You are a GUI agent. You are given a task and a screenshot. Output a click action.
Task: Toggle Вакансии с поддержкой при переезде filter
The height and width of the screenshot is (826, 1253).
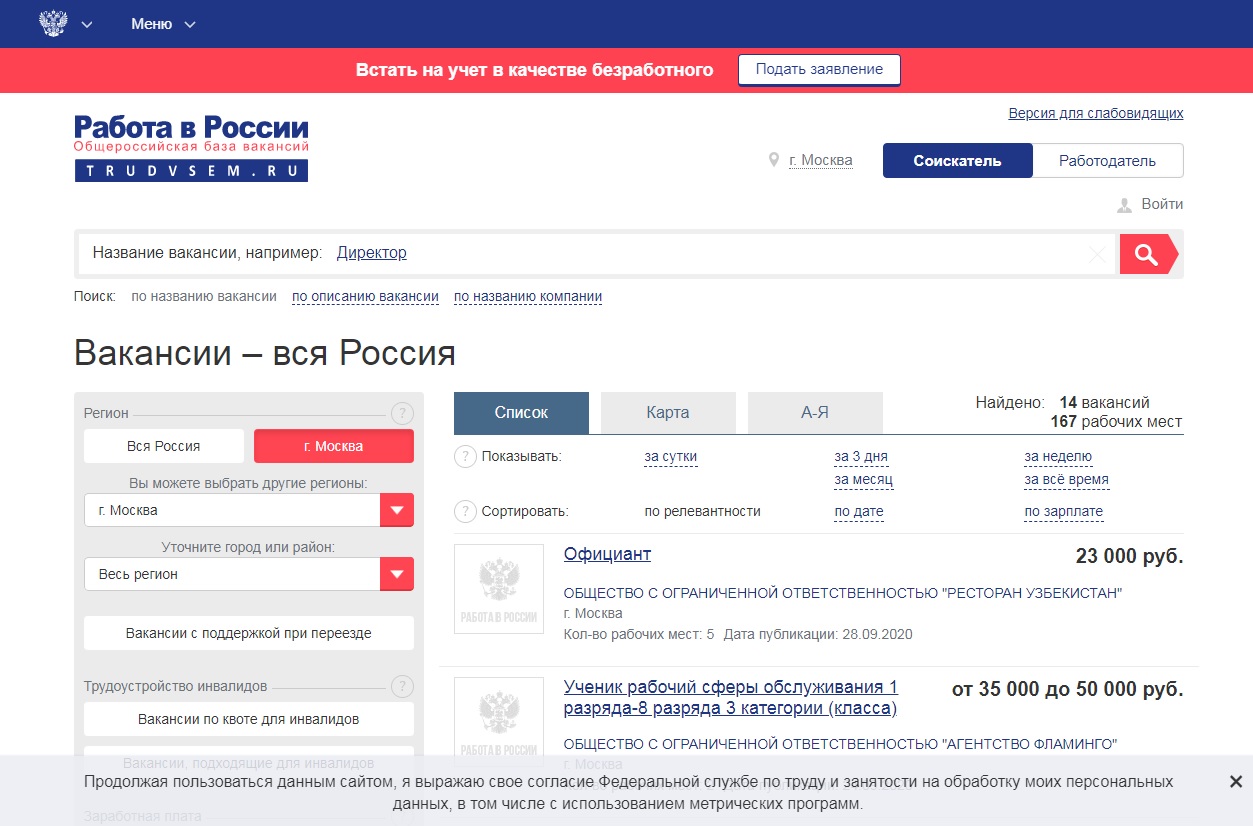[249, 633]
